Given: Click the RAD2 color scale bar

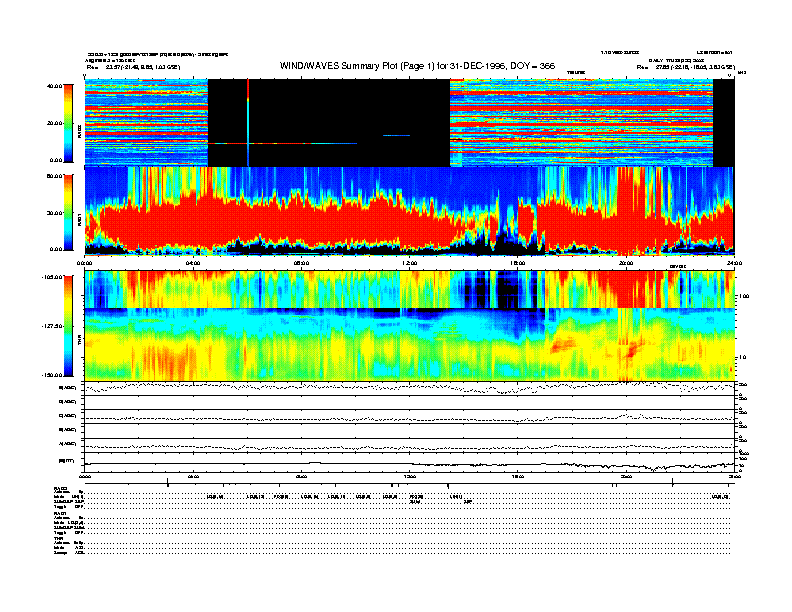Looking at the screenshot, I should pyautogui.click(x=68, y=123).
